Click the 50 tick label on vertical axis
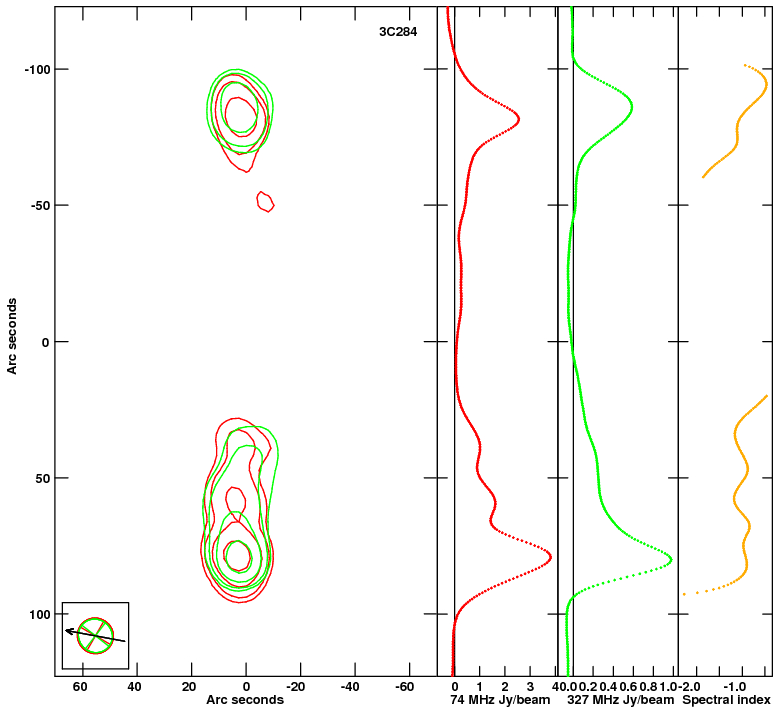The image size is (779, 710). pyautogui.click(x=44, y=478)
